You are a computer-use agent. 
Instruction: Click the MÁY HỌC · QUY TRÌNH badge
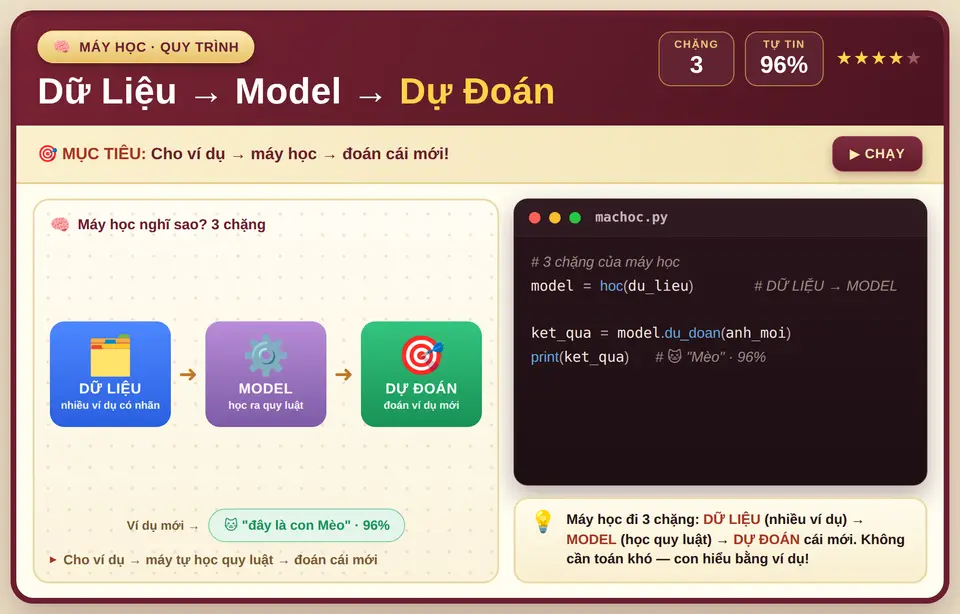[146, 47]
